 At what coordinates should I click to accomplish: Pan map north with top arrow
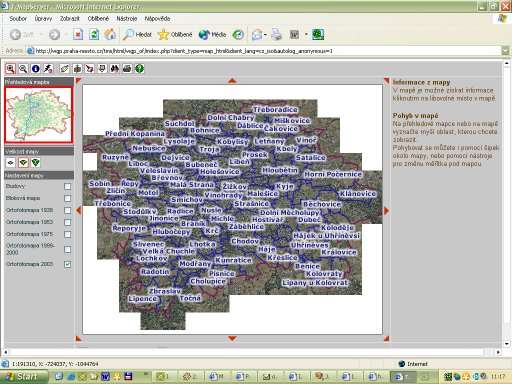click(x=232, y=80)
